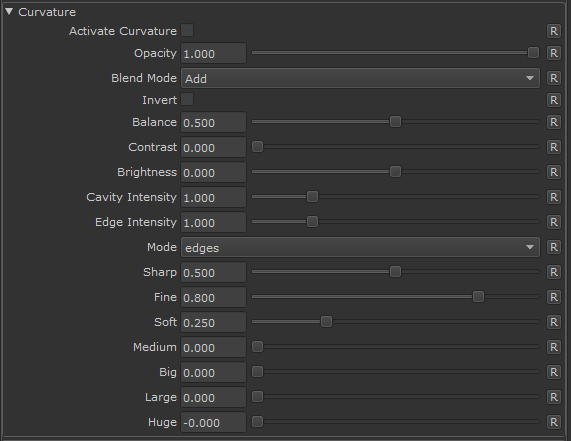The width and height of the screenshot is (571, 441).
Task: Click the R reset button for Soft
Action: click(554, 322)
